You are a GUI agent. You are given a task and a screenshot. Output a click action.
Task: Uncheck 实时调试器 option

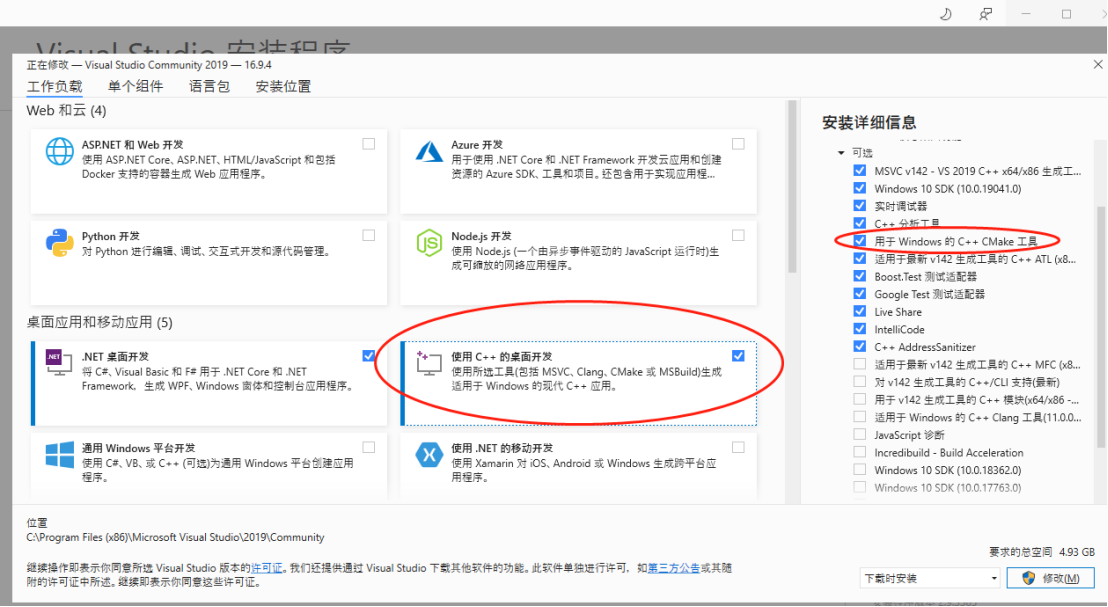click(859, 206)
